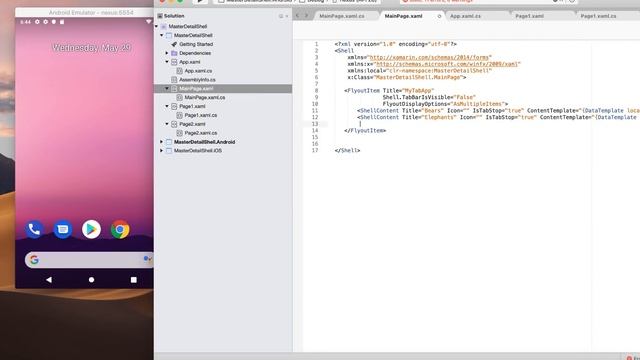Click the Solution pad header icon
640x360 pixels.
160,16
